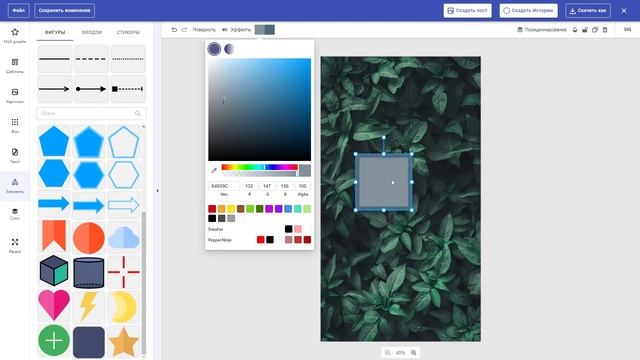
Task: Click the lock icon in toolbar
Action: pos(585,30)
